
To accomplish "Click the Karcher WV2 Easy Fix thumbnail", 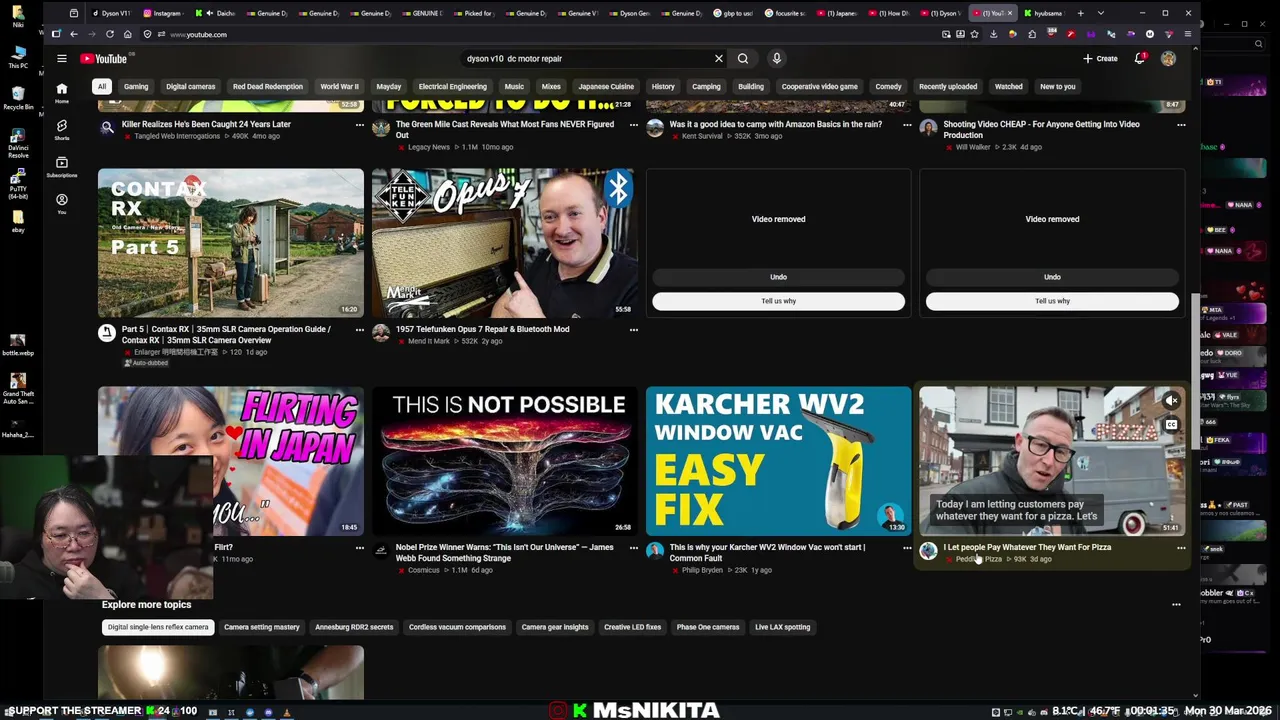I will point(778,461).
